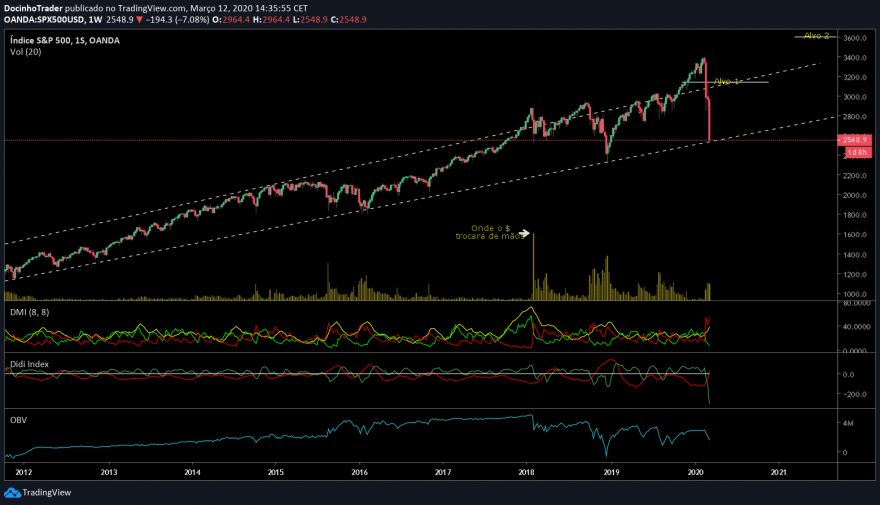Click the 2020 label on time axis
880x505 pixels.
click(696, 472)
